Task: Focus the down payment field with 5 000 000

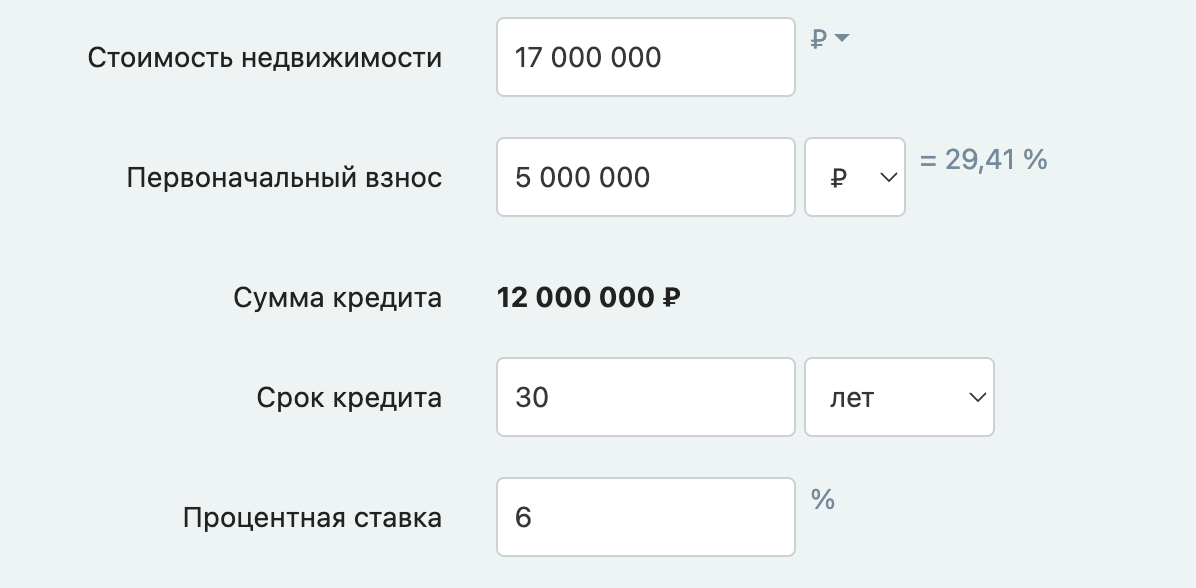Action: click(645, 177)
